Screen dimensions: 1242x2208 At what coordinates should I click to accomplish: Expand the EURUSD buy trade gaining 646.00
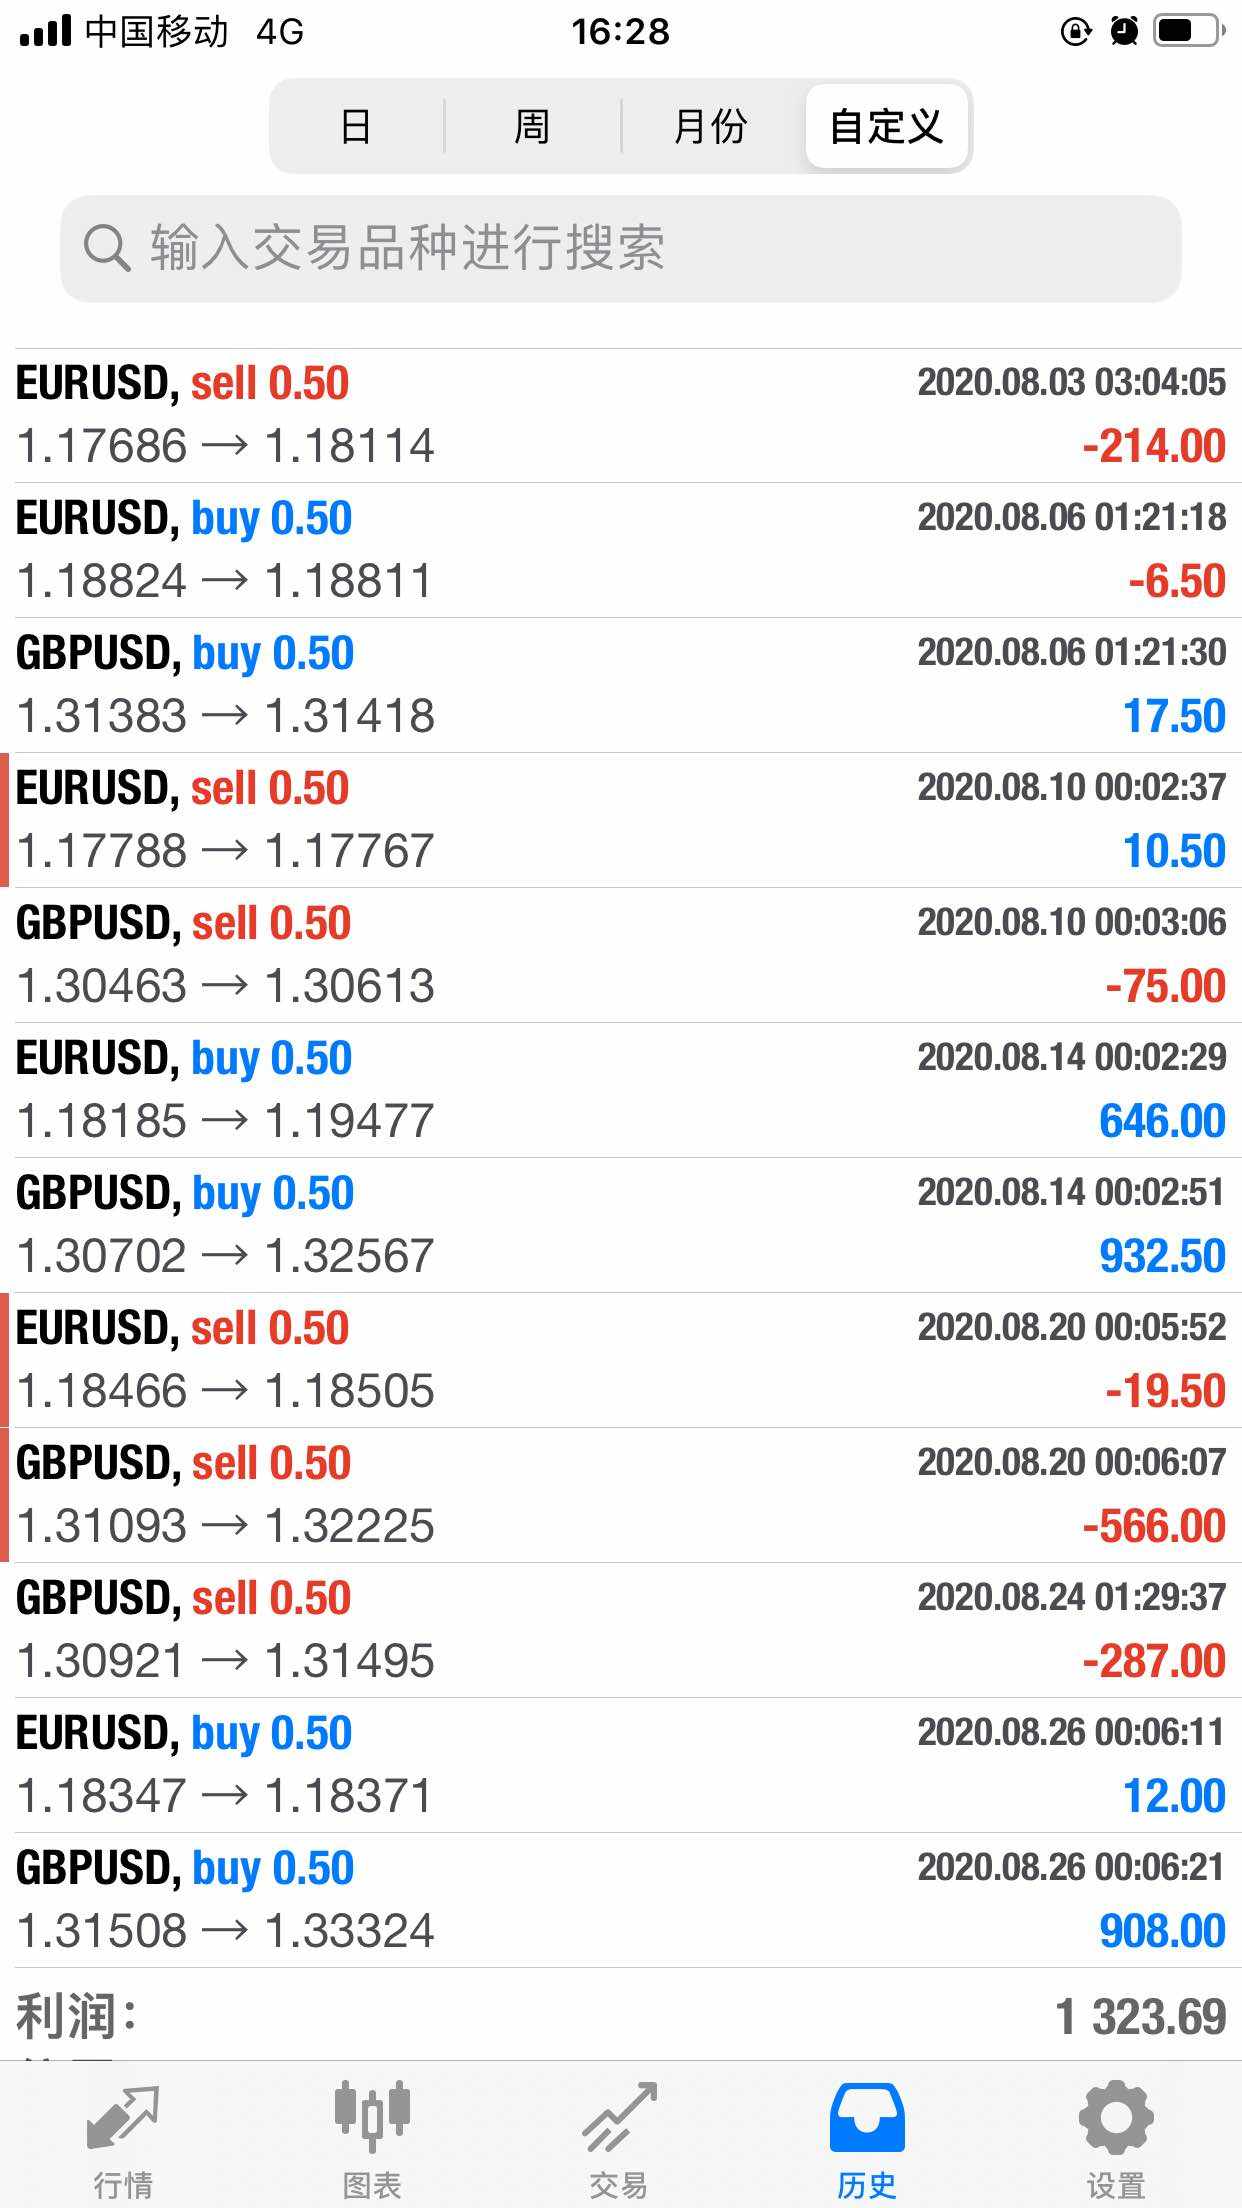click(x=620, y=1090)
